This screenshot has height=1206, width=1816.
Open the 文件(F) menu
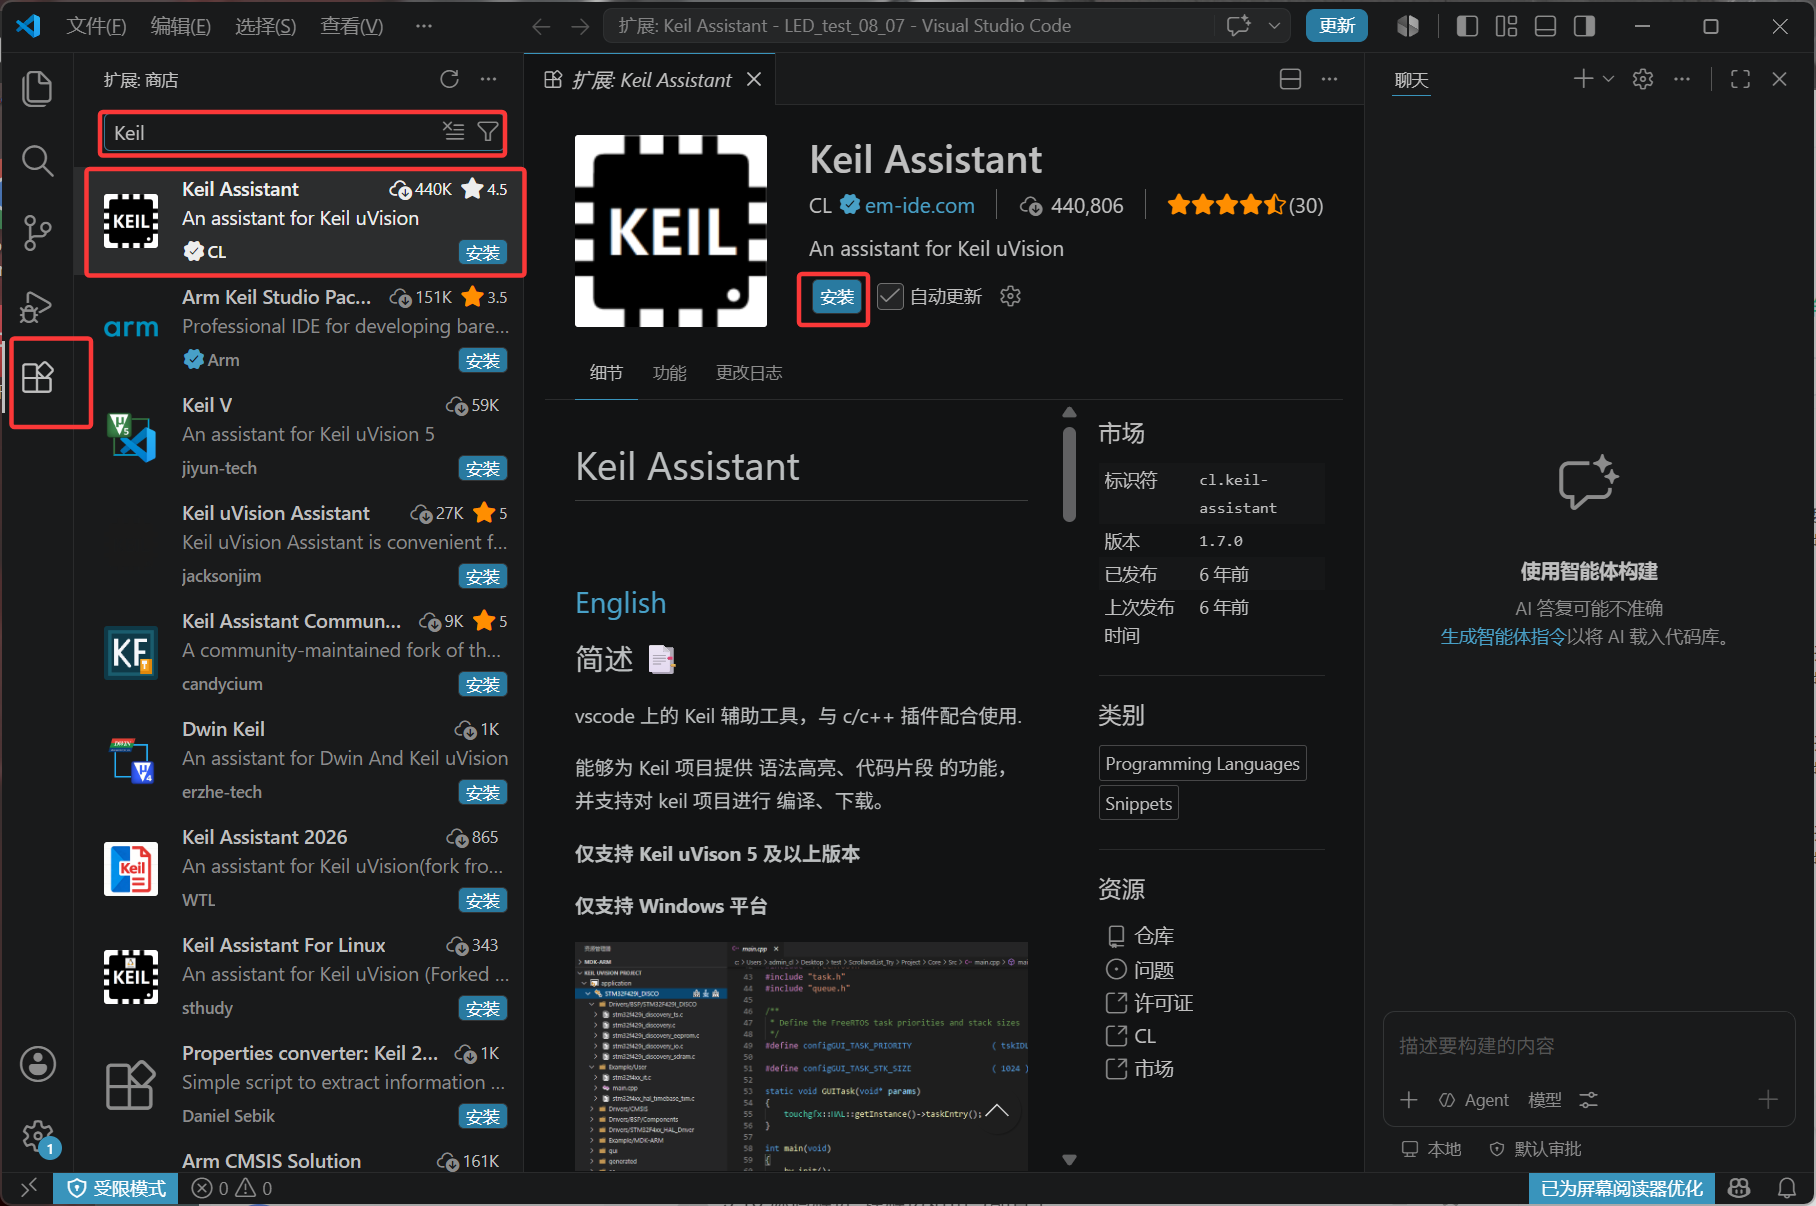pos(96,26)
